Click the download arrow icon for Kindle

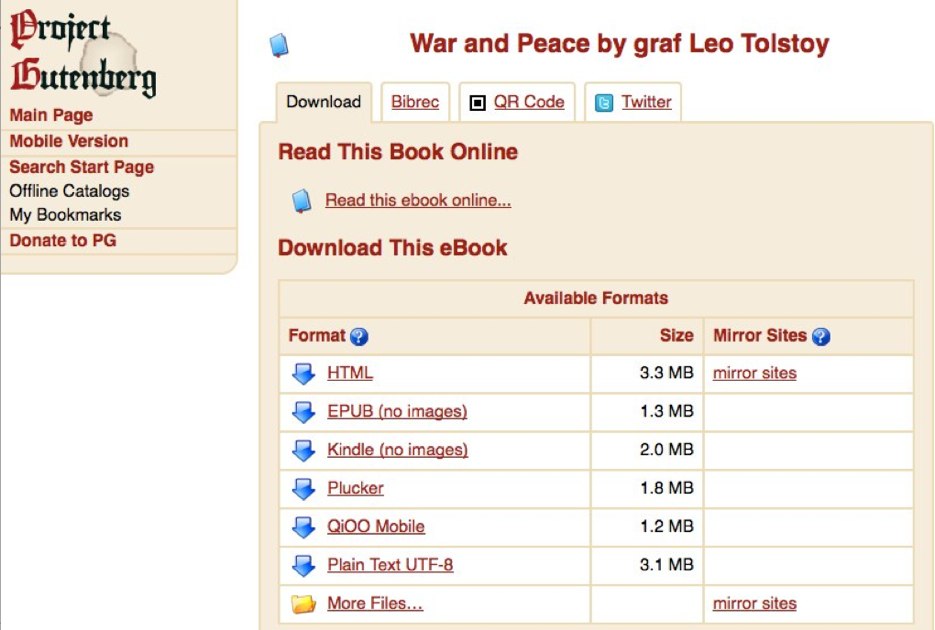(x=304, y=451)
